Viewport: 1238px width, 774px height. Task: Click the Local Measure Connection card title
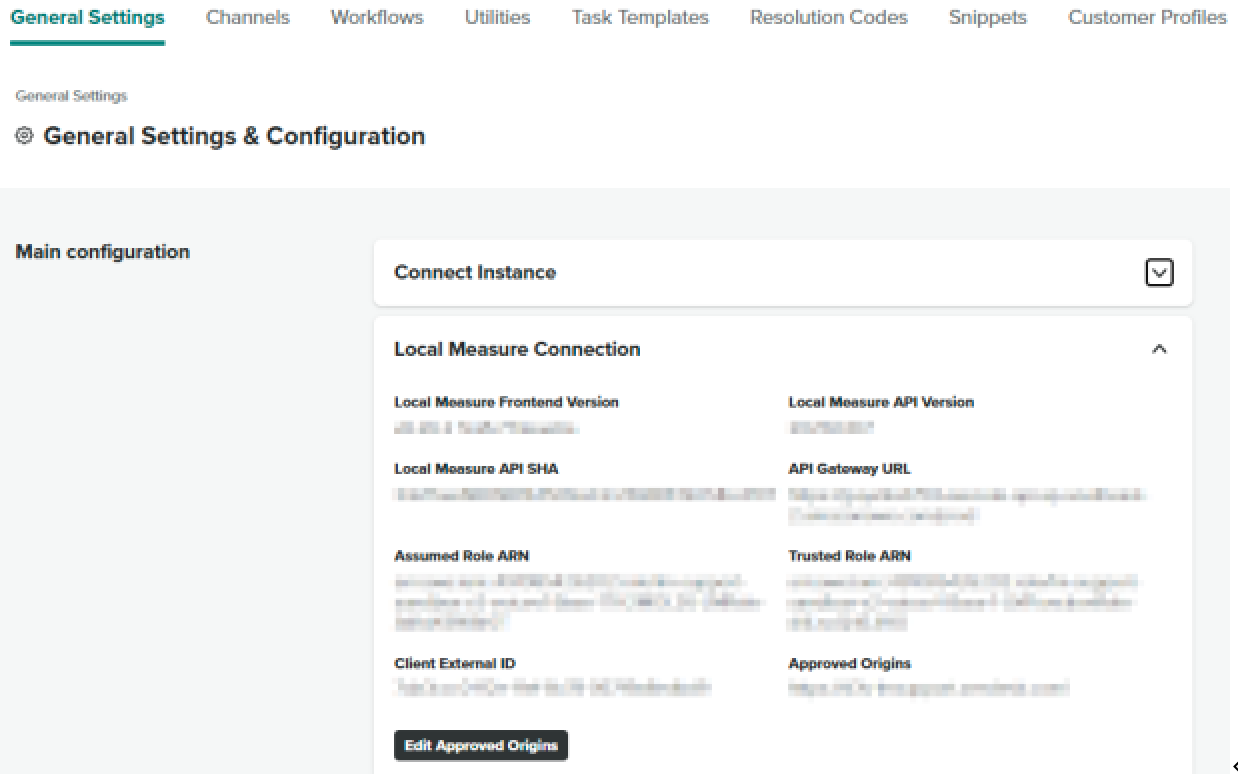coord(517,349)
